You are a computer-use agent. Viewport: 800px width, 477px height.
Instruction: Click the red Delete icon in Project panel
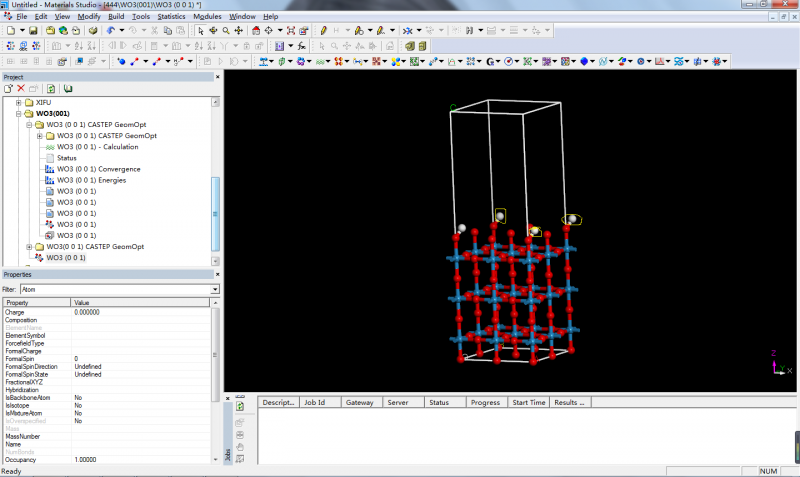pos(21,89)
